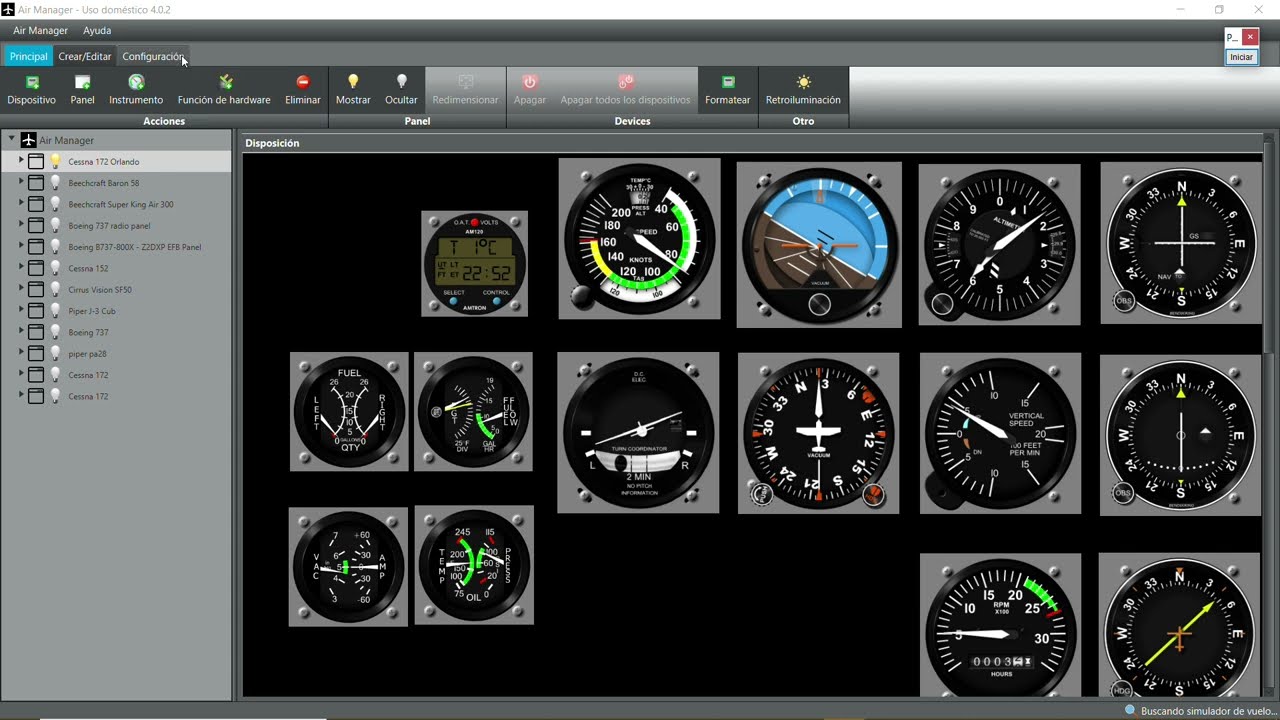Select the altimeter instrument
Screen dimensions: 1280x720
coord(1000,245)
